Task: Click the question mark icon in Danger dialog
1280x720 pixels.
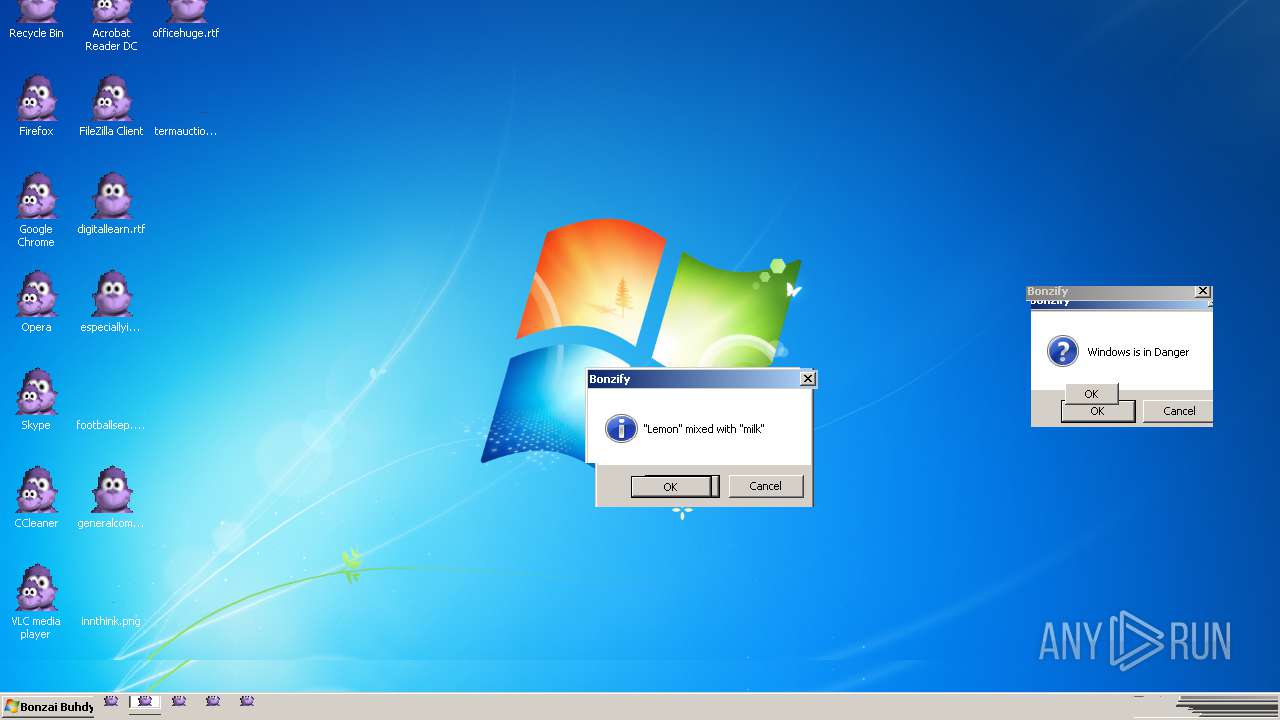Action: [1062, 351]
